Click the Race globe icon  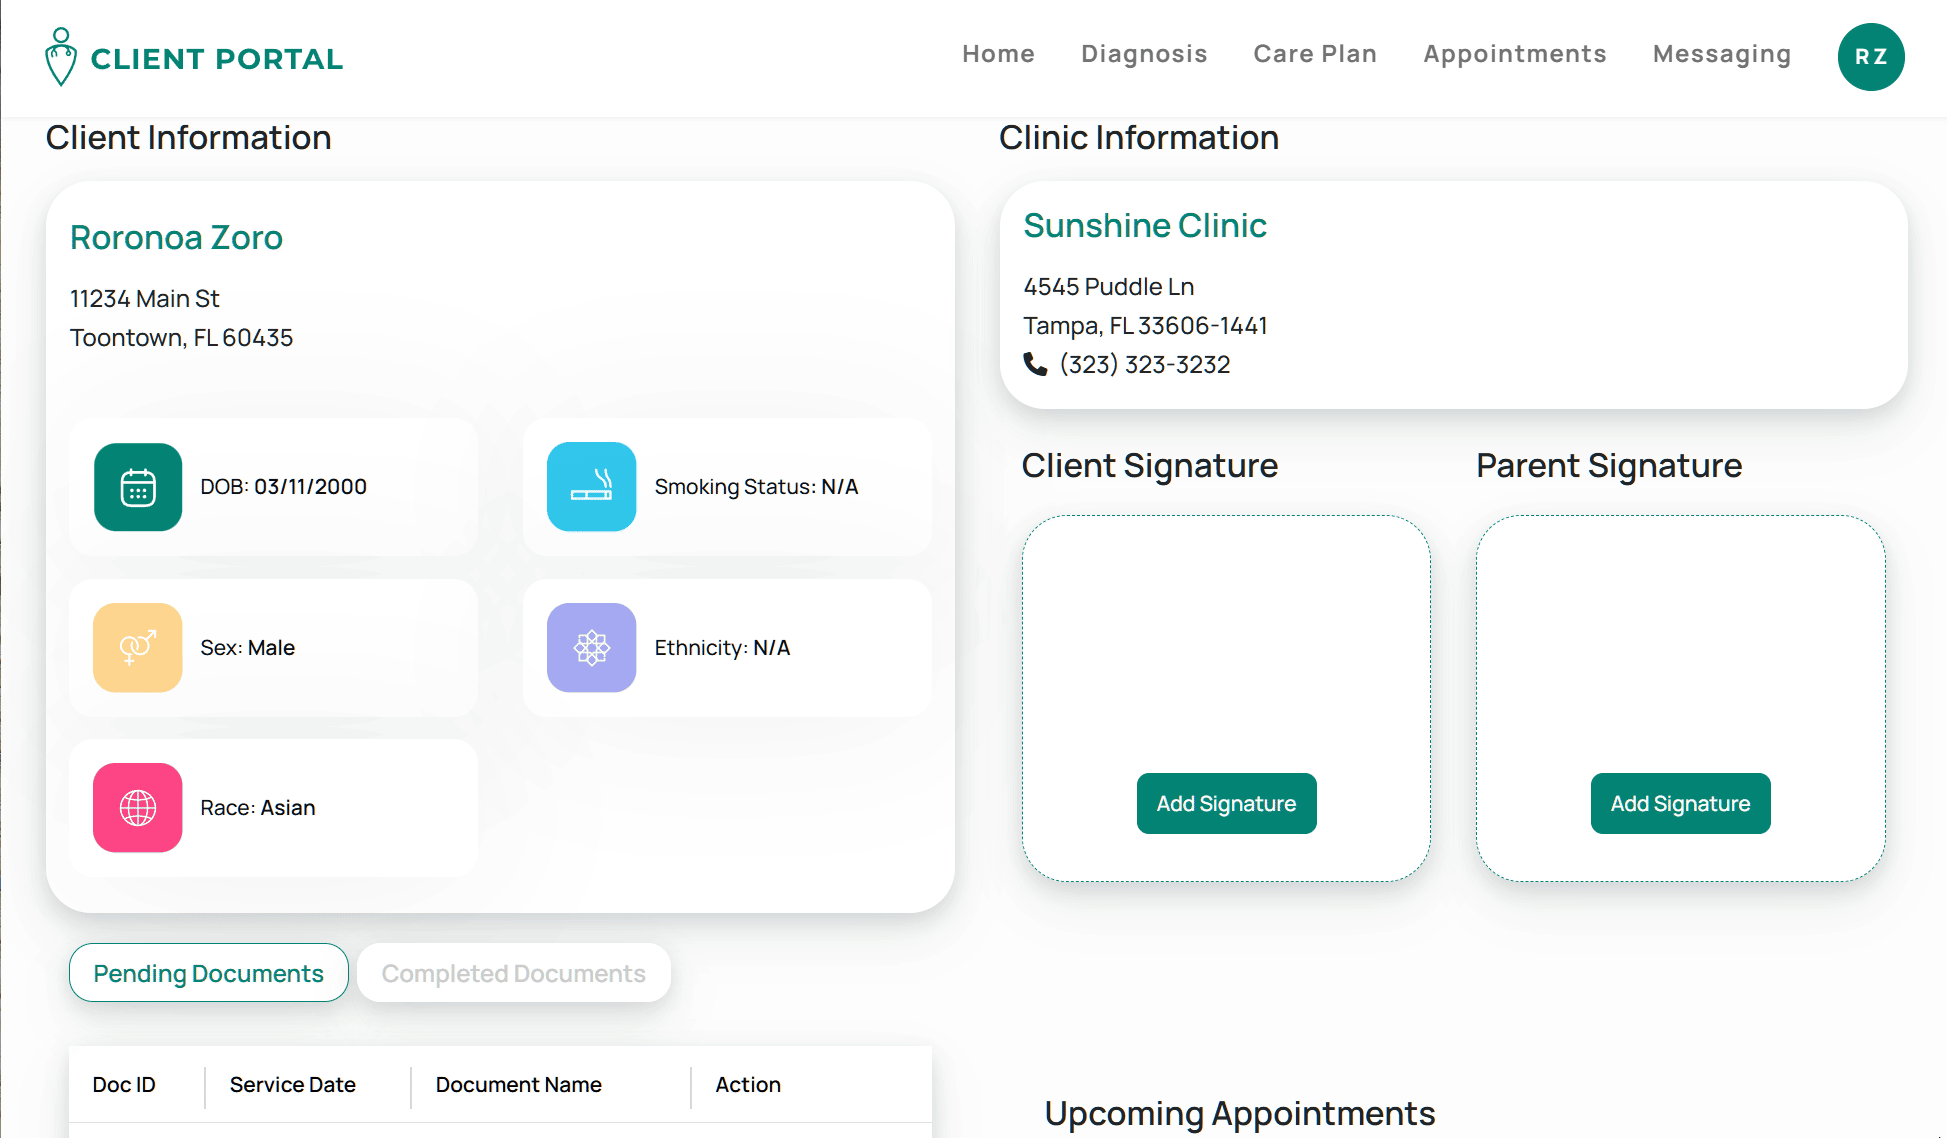tap(138, 807)
